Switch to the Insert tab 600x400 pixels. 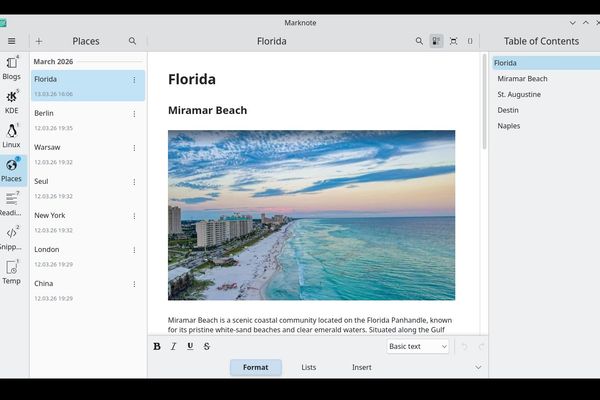tap(362, 367)
